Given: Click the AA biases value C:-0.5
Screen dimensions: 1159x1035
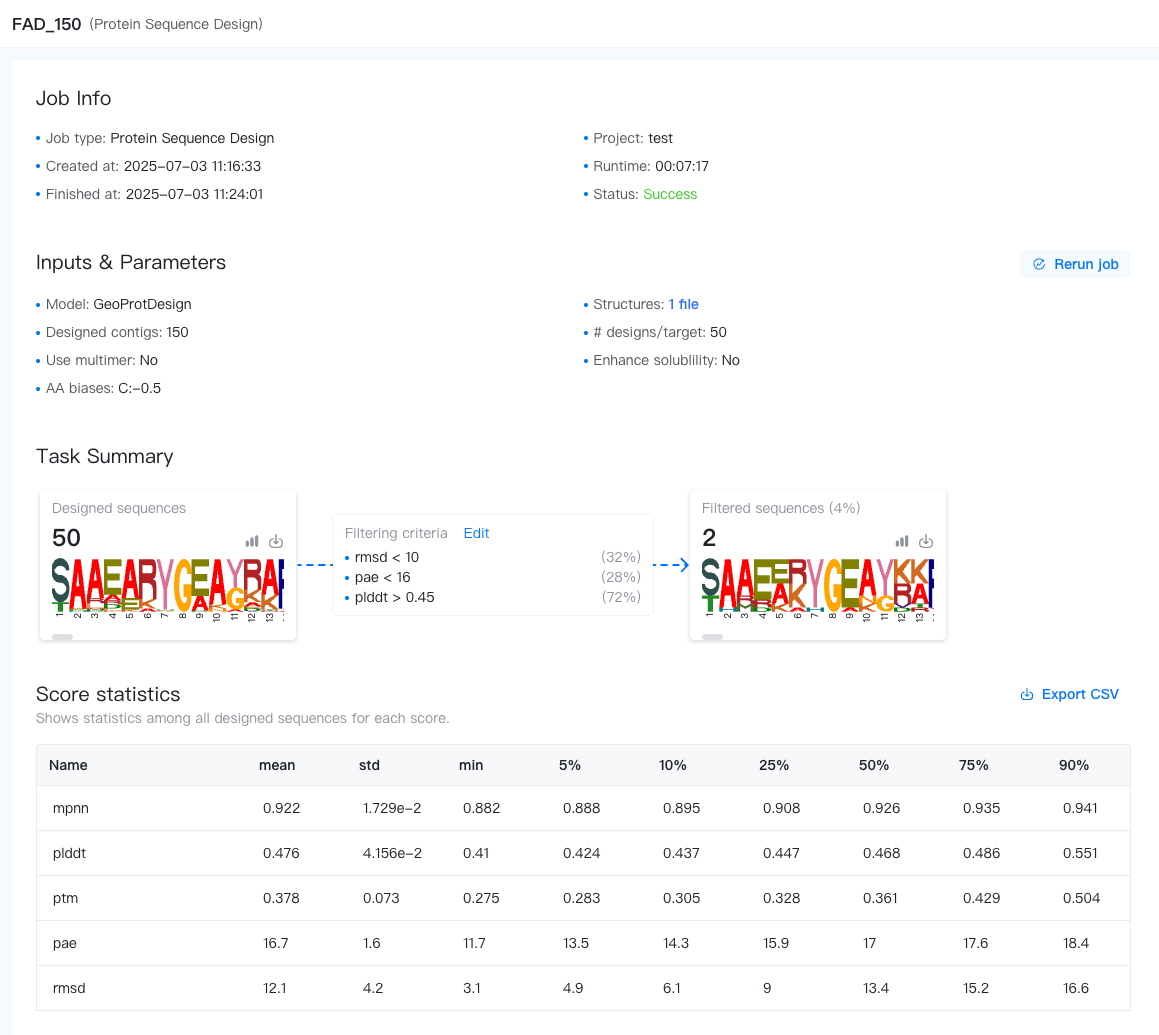Looking at the screenshot, I should tap(139, 388).
